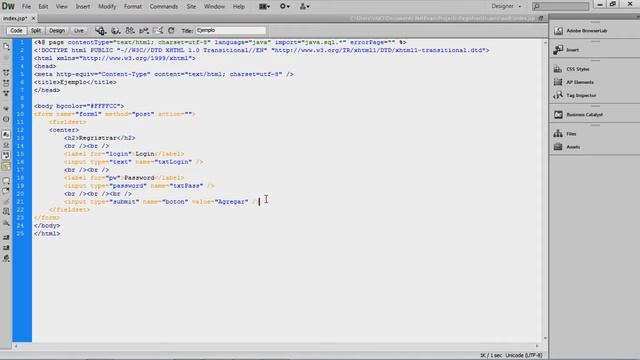Image resolution: width=640 pixels, height=360 pixels.
Task: Toggle Word Wrap in coding toolbar
Action: click(6, 155)
